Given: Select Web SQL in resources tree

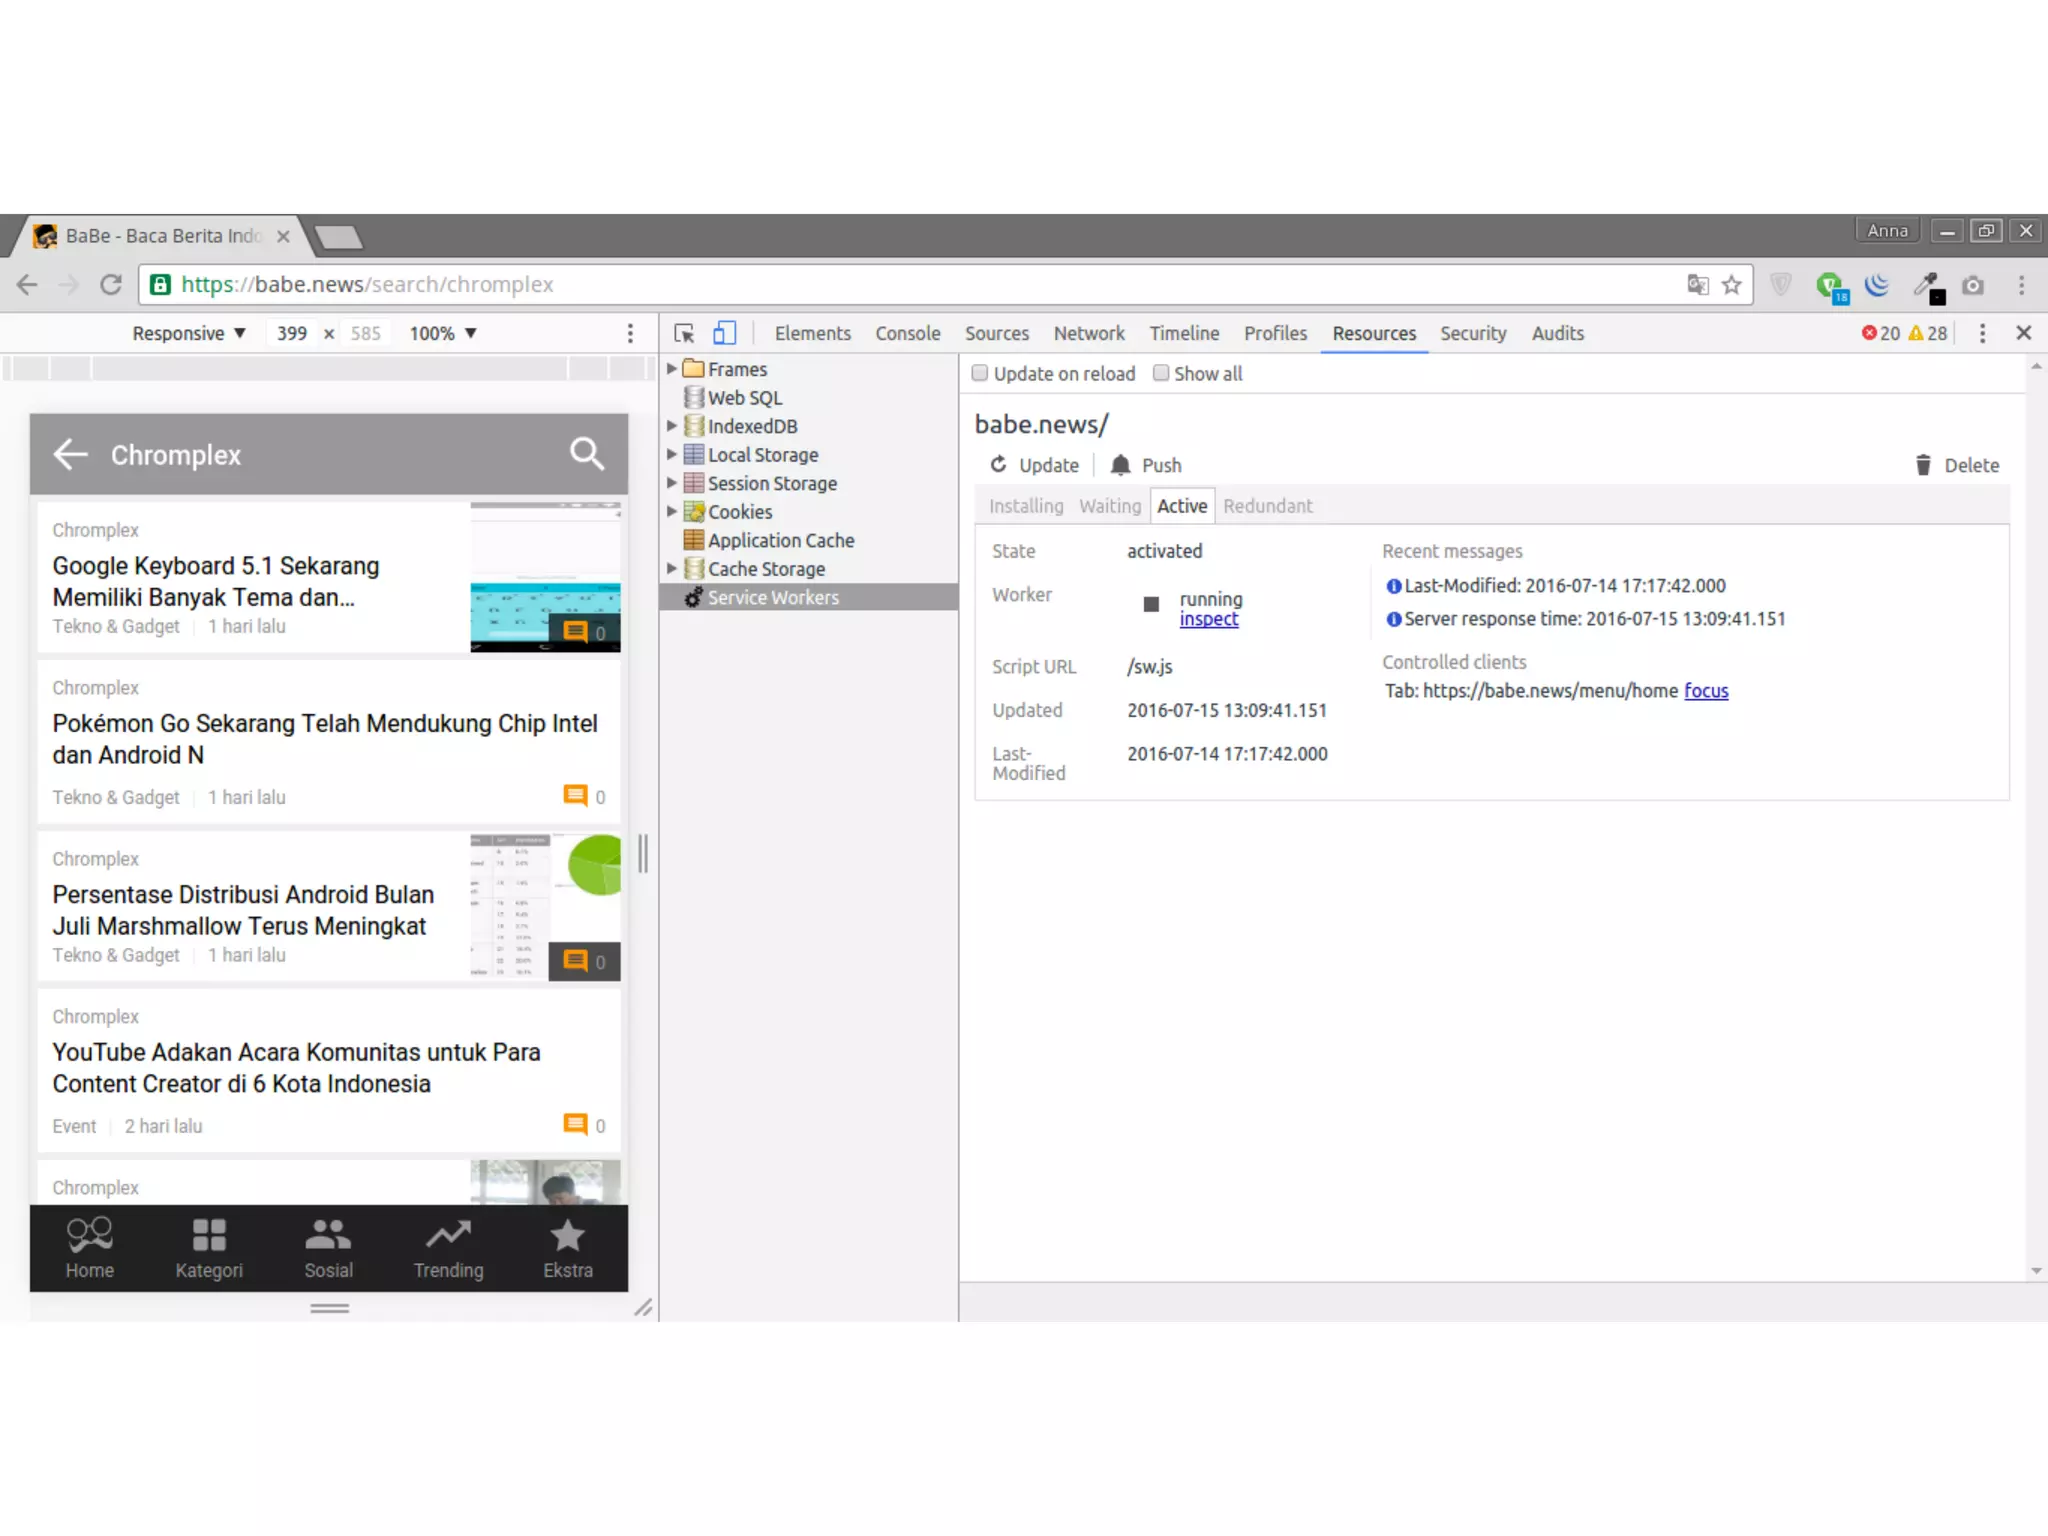Looking at the screenshot, I should [x=745, y=398].
